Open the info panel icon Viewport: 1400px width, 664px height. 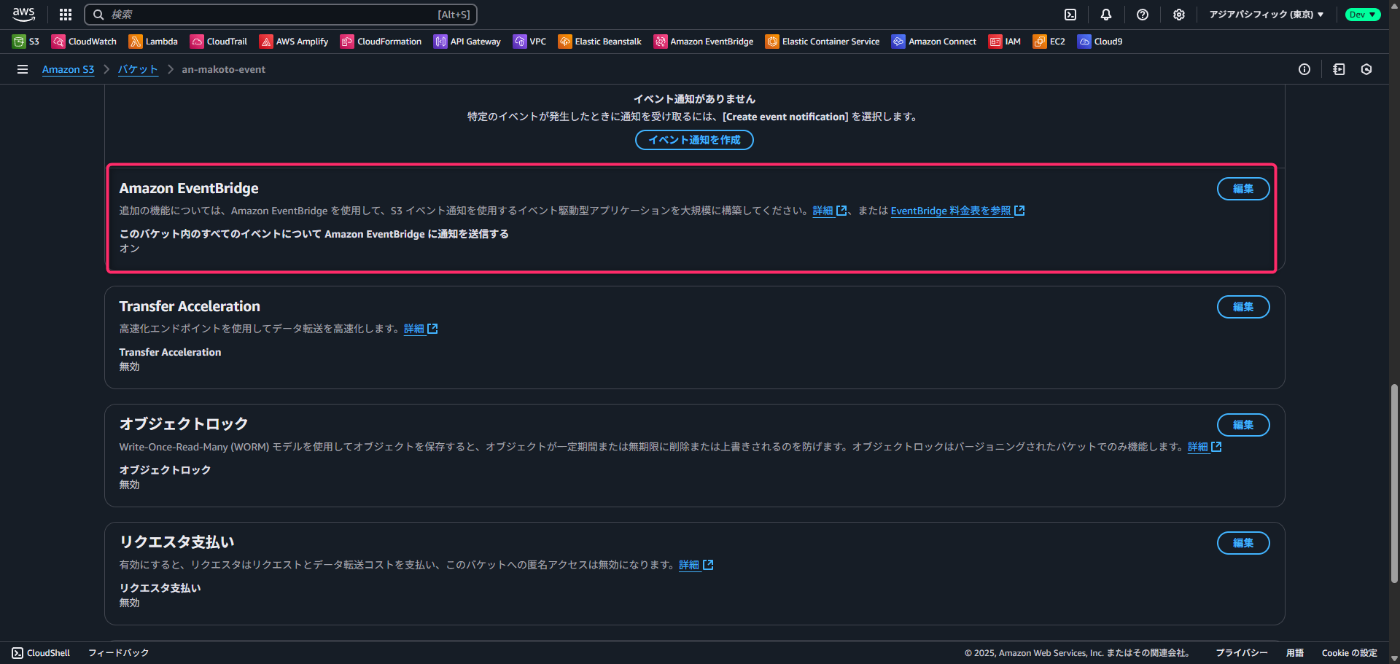(x=1304, y=70)
